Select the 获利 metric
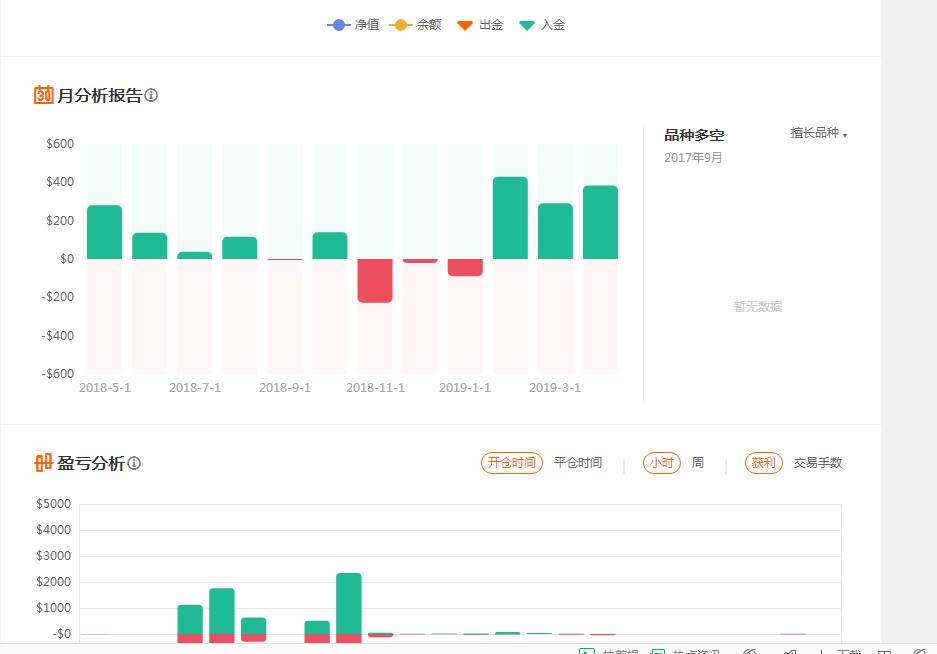Image resolution: width=937 pixels, height=654 pixels. (x=764, y=463)
